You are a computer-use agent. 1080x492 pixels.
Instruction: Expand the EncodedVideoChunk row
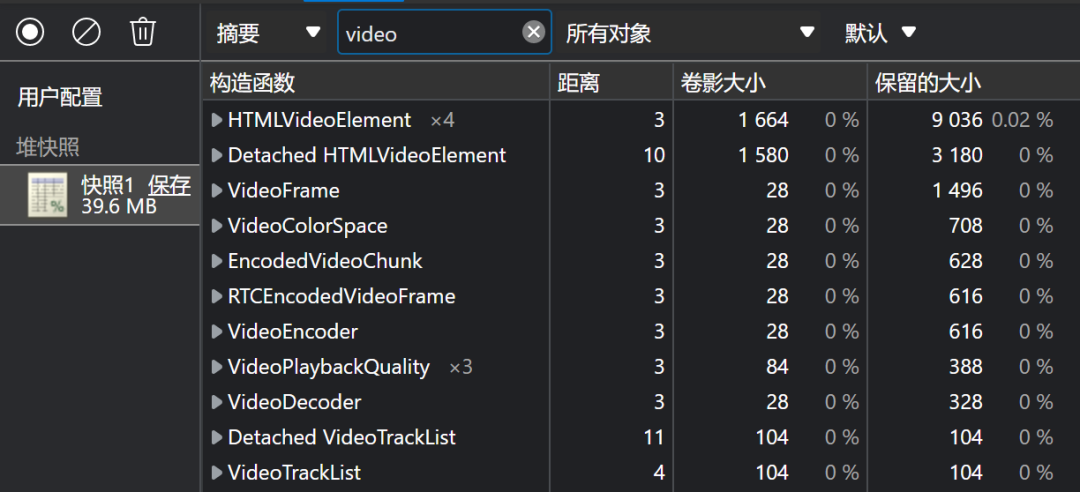217,261
